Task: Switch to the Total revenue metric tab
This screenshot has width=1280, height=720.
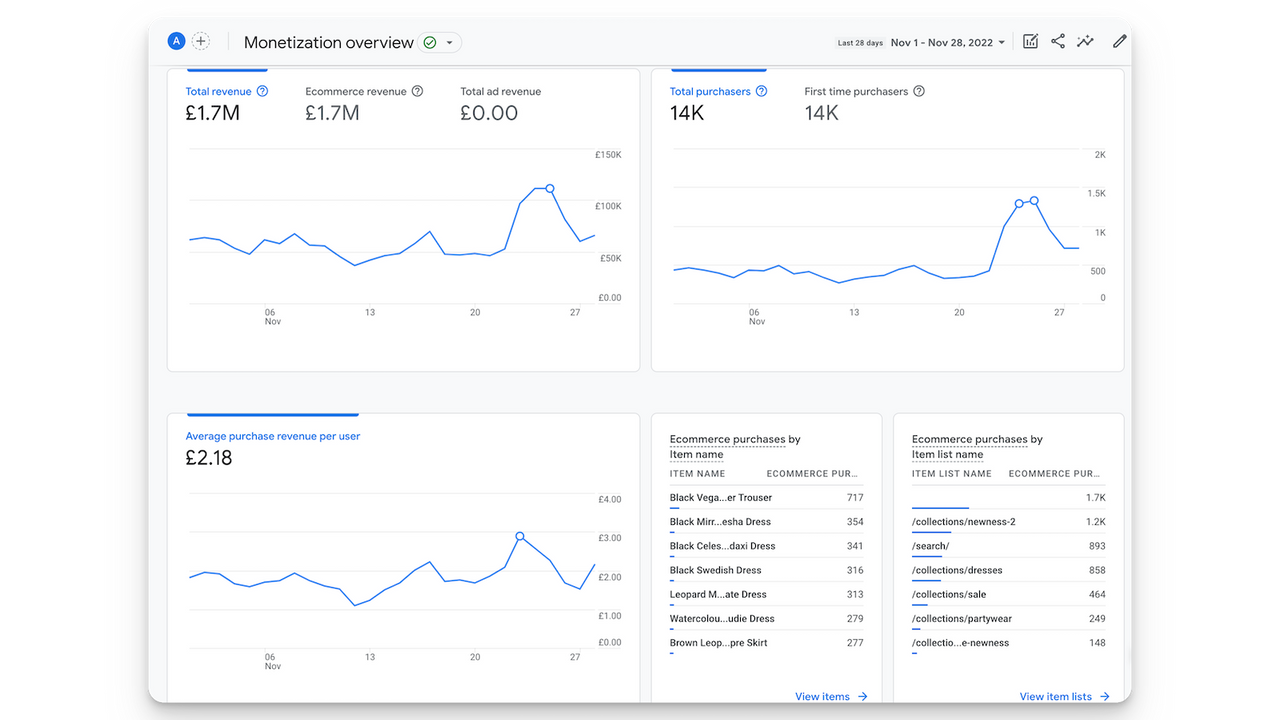Action: click(x=218, y=92)
